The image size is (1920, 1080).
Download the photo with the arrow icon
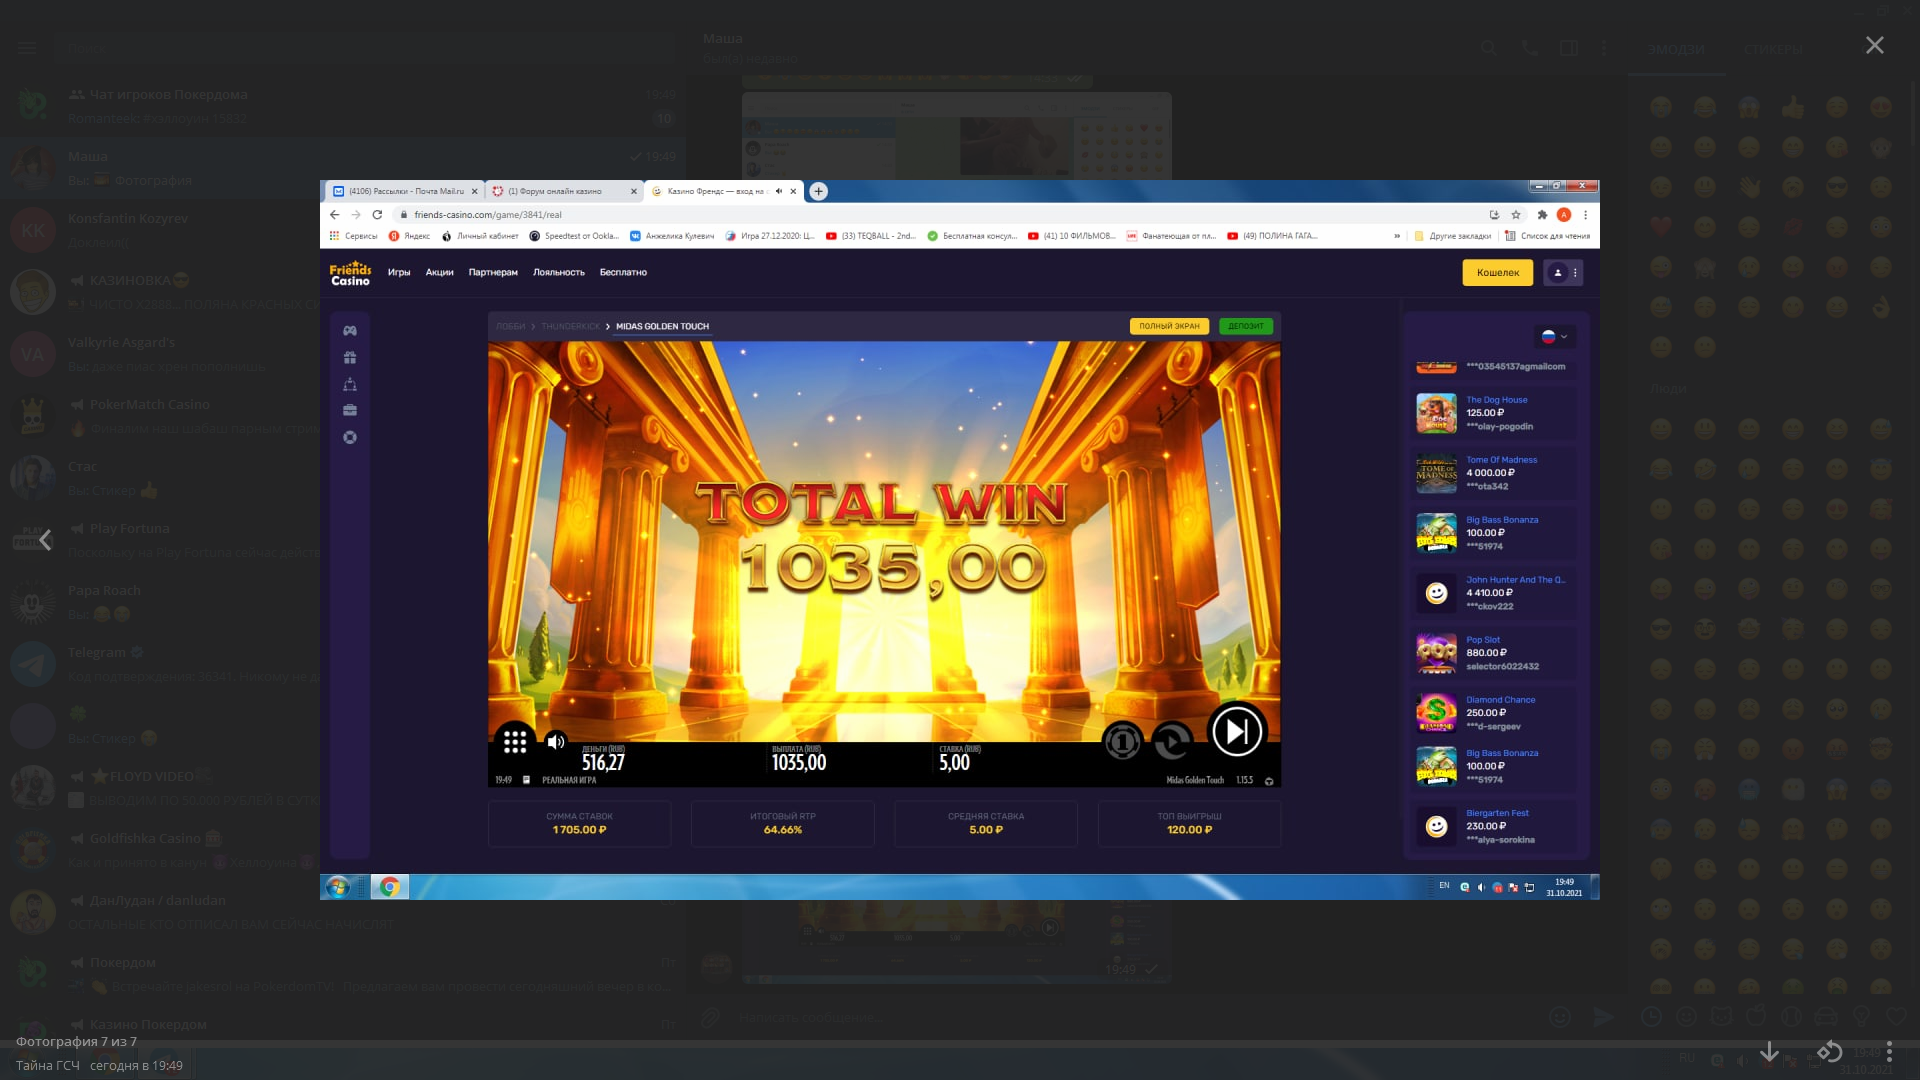(1769, 1051)
